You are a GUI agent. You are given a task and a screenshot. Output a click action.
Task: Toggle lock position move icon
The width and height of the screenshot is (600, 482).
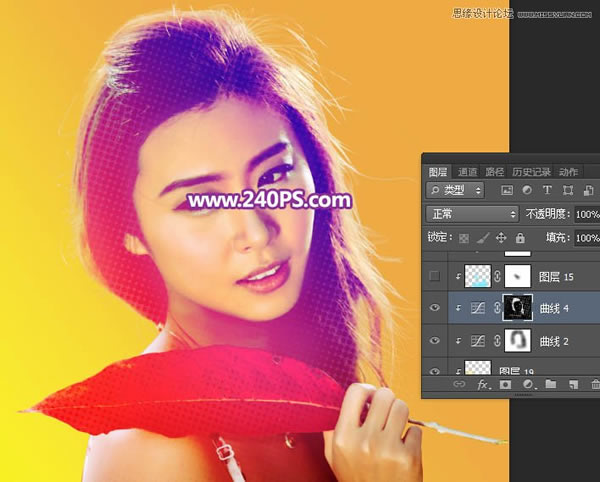coord(501,238)
